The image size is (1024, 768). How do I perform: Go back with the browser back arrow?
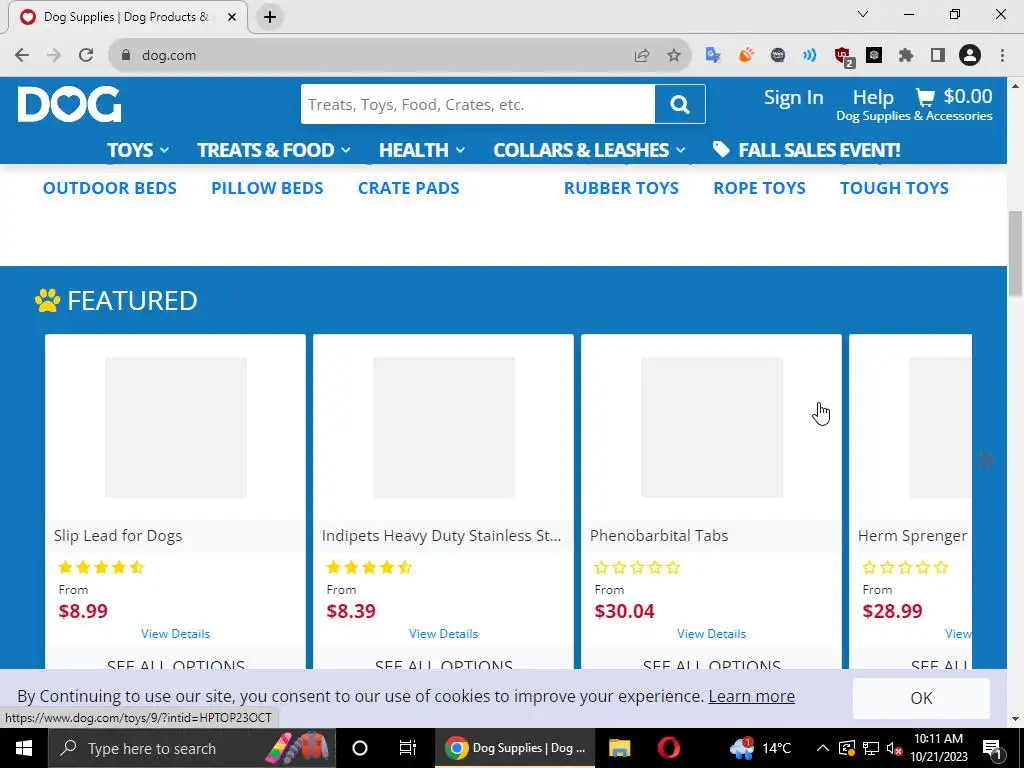22,56
